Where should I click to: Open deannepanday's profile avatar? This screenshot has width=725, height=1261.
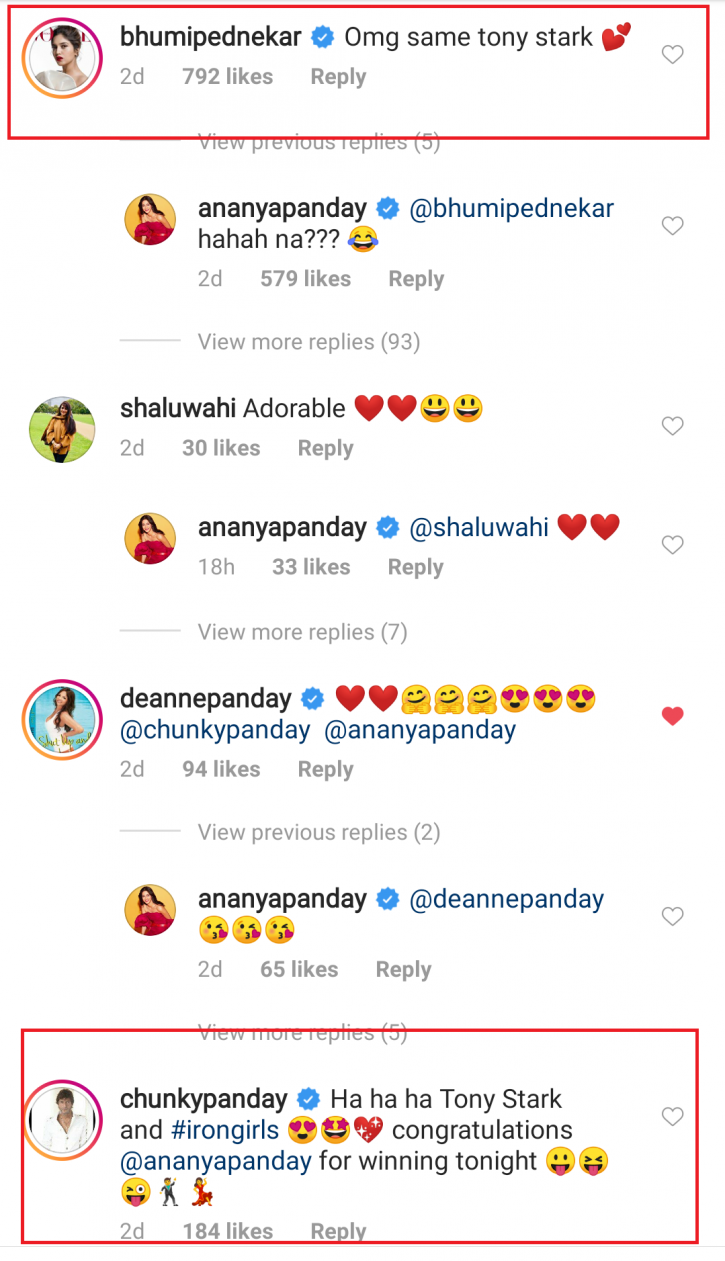click(x=63, y=720)
